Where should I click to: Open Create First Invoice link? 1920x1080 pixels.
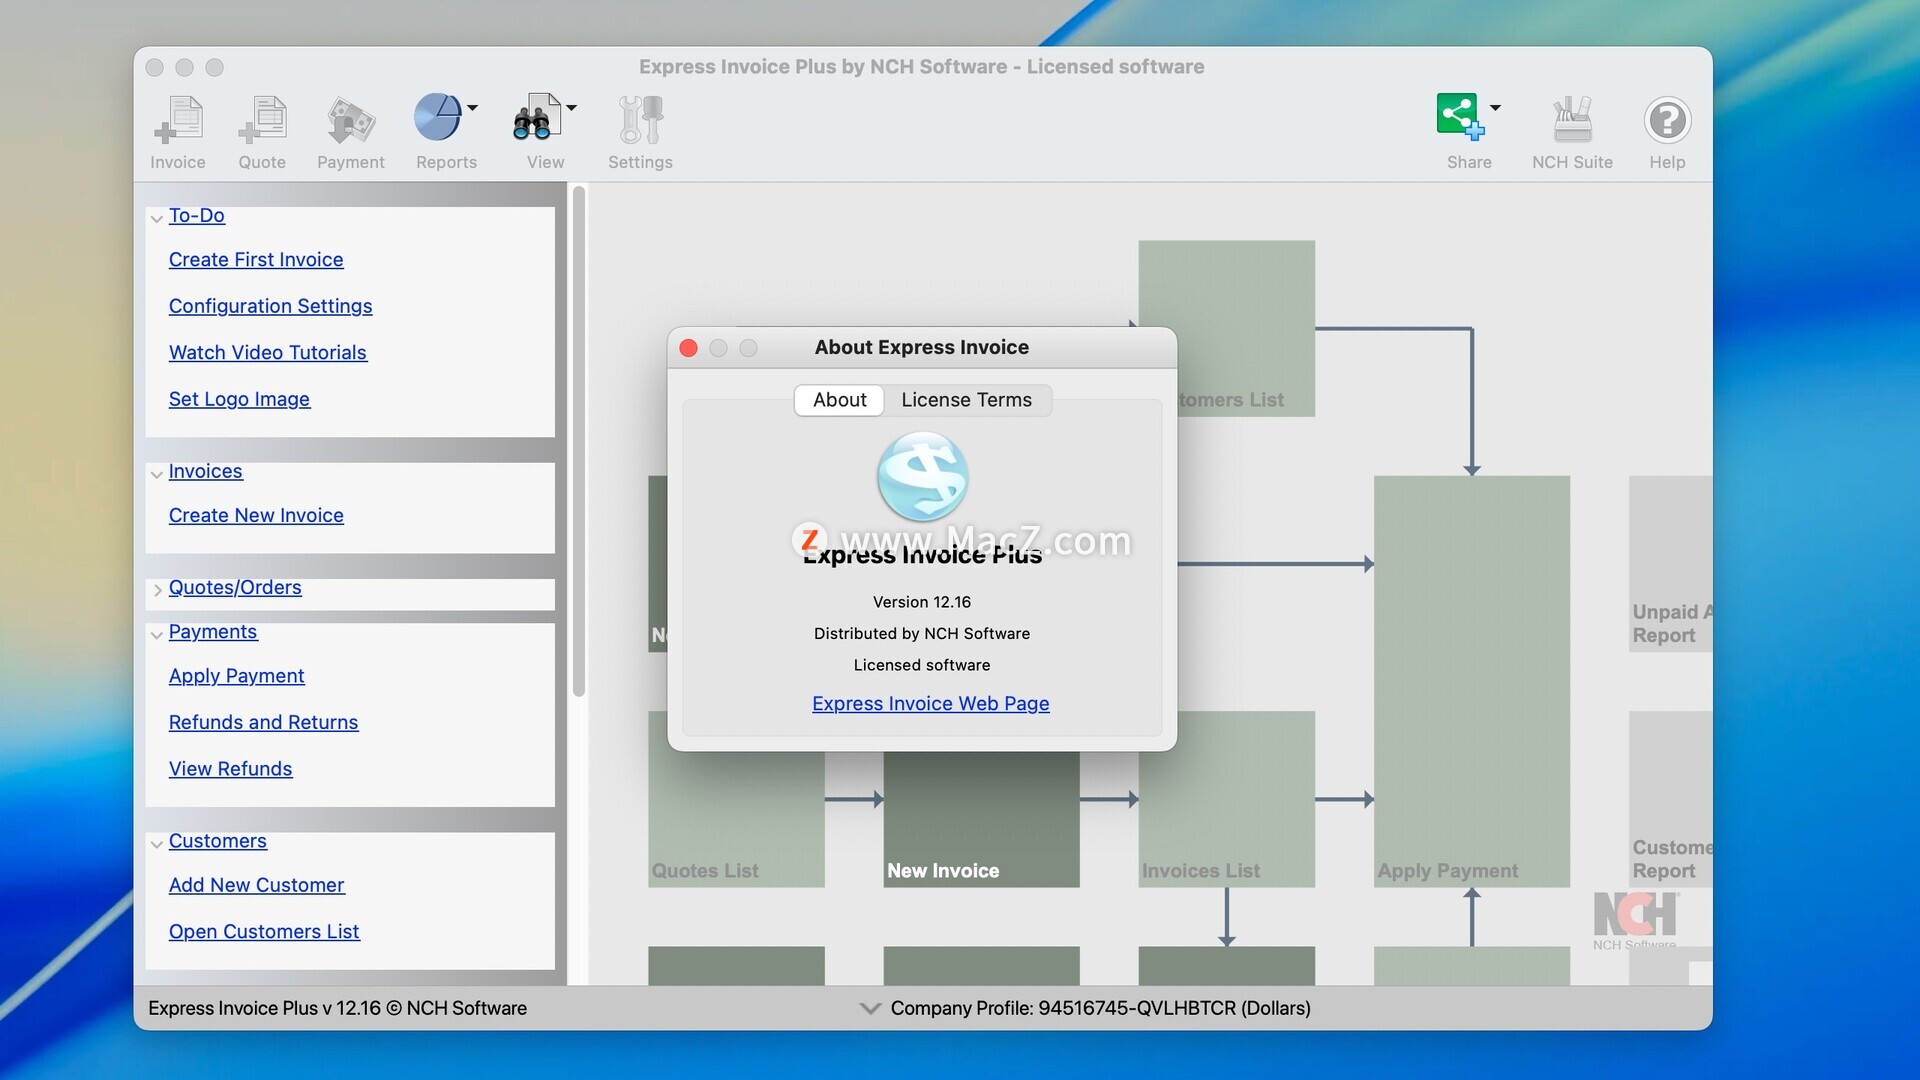256,259
